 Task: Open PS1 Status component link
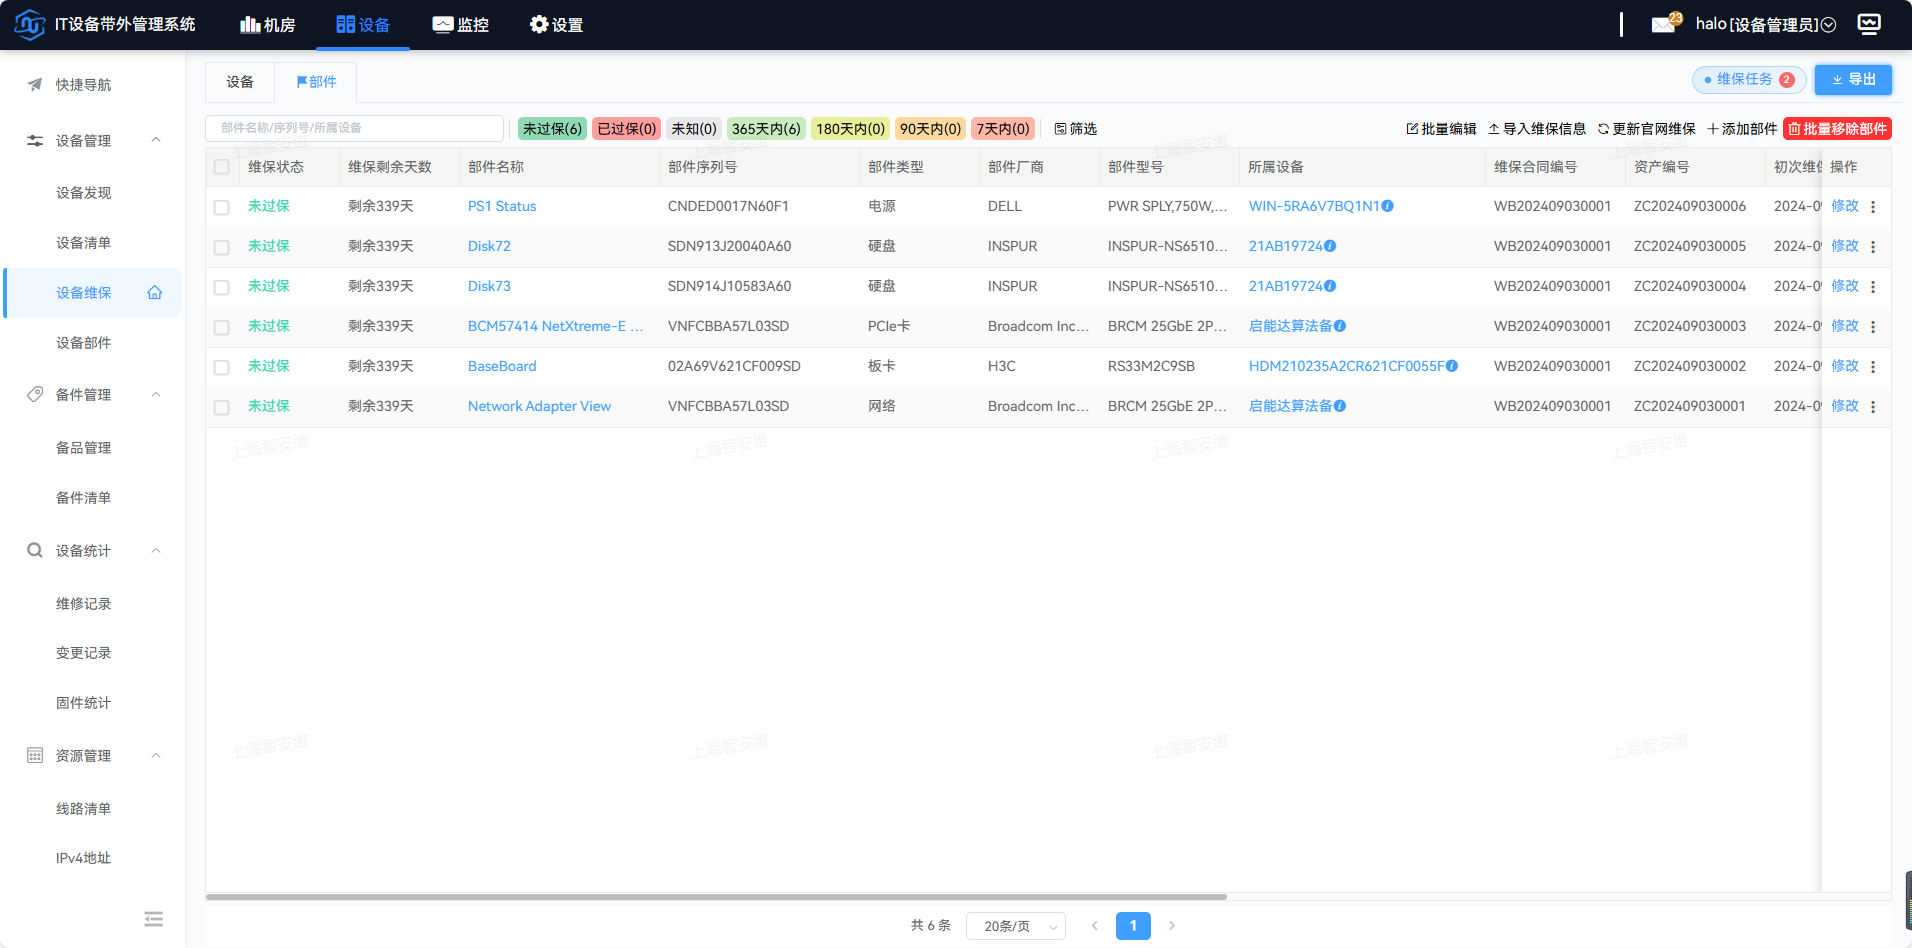point(502,206)
